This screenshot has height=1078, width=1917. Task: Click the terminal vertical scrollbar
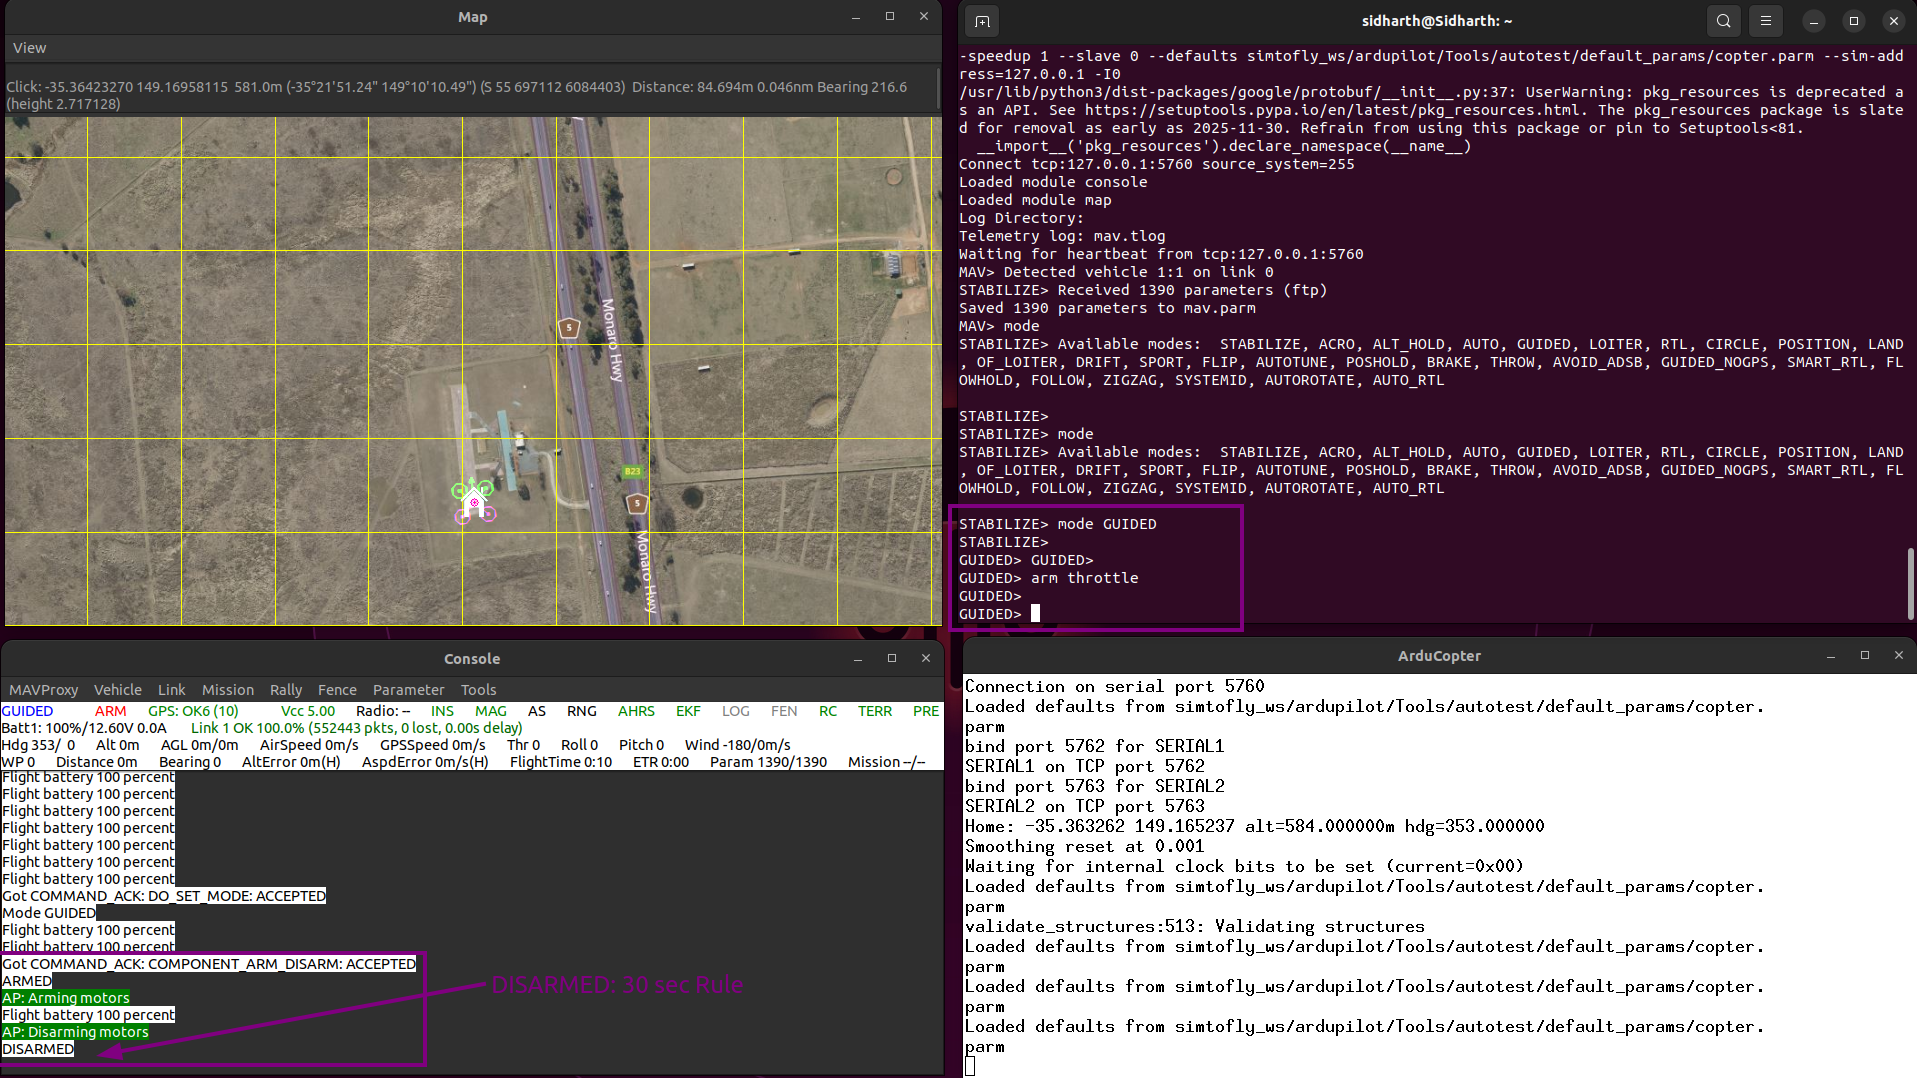1910,583
